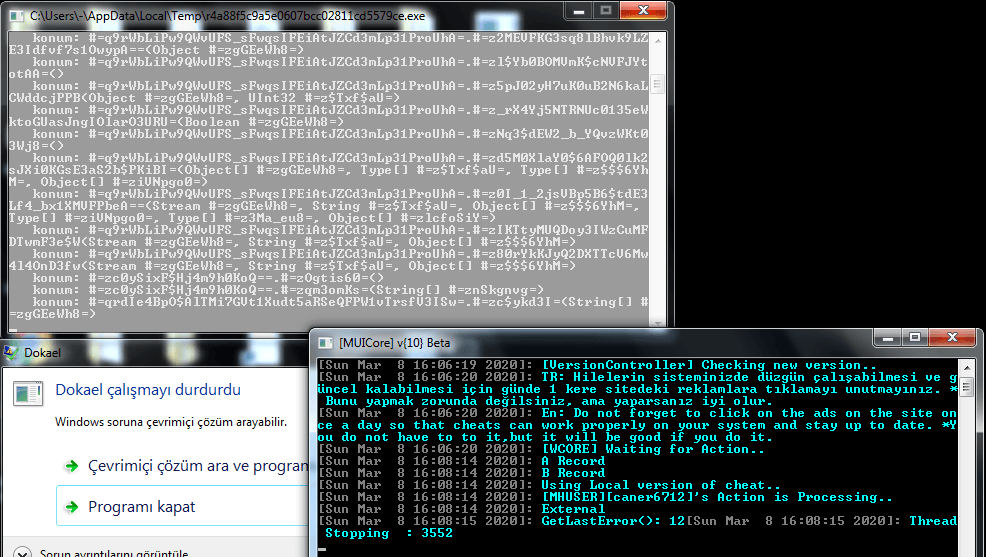Click the MUICore window title bar icon
The image size is (986, 557).
[325, 343]
